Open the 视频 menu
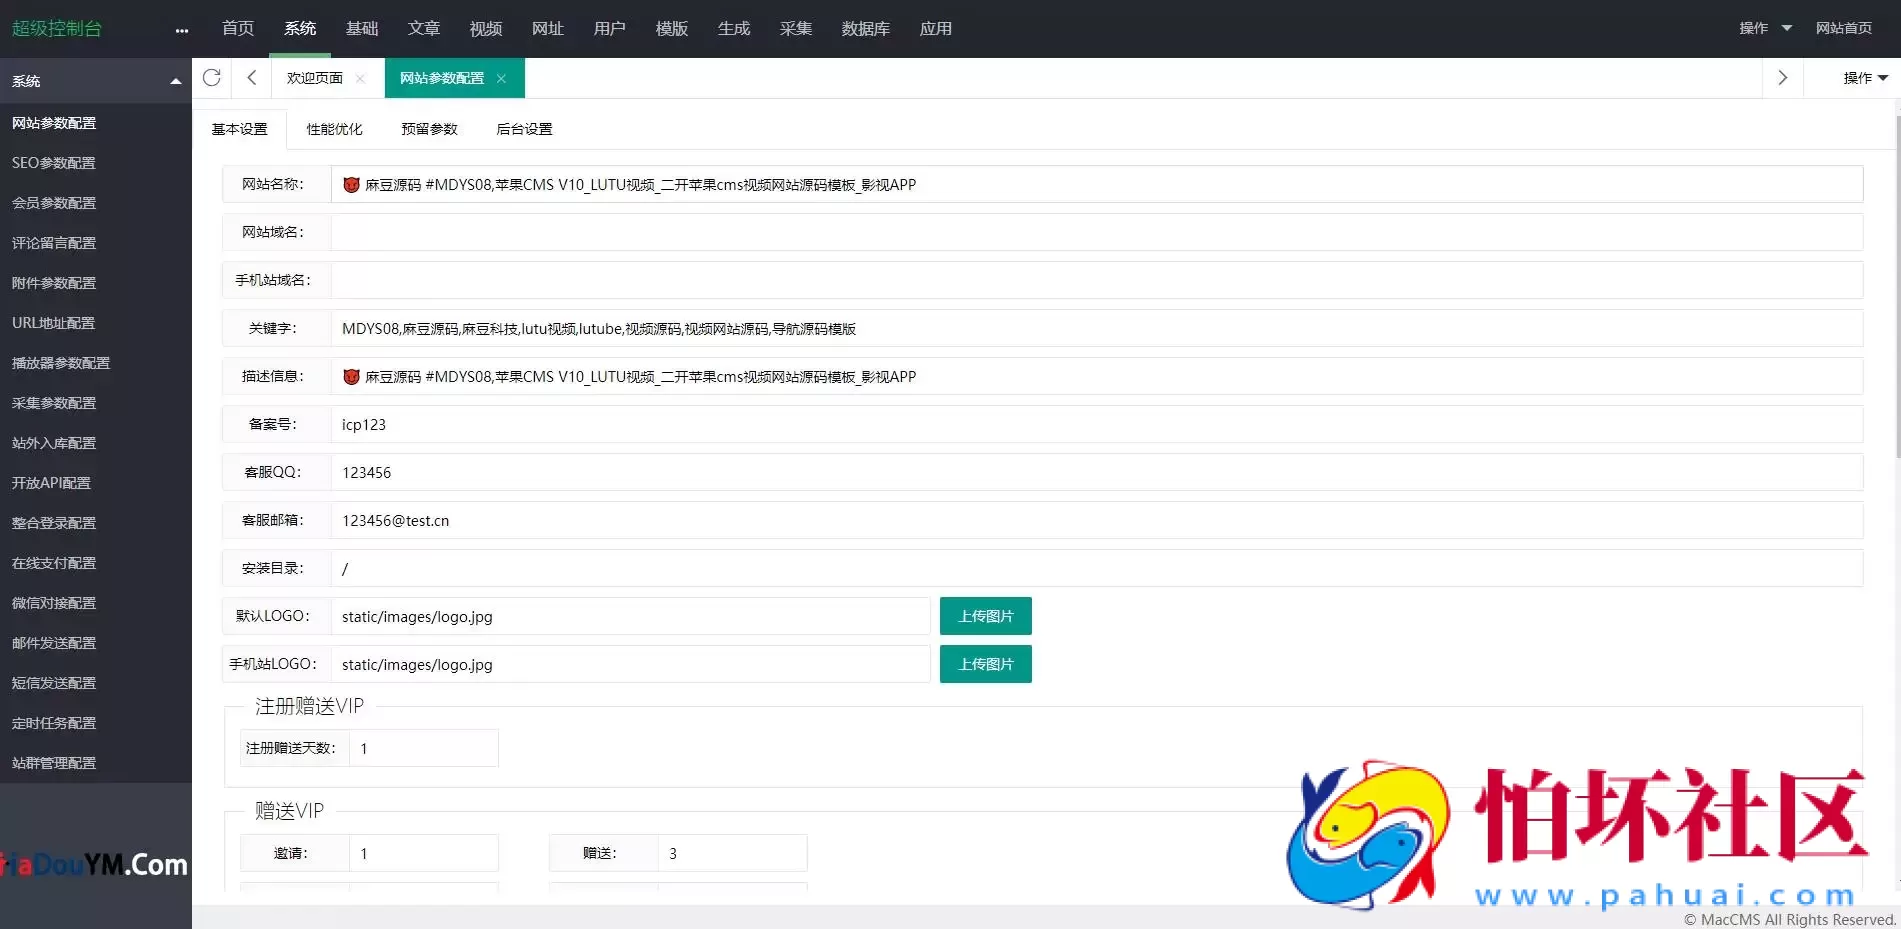 point(485,28)
